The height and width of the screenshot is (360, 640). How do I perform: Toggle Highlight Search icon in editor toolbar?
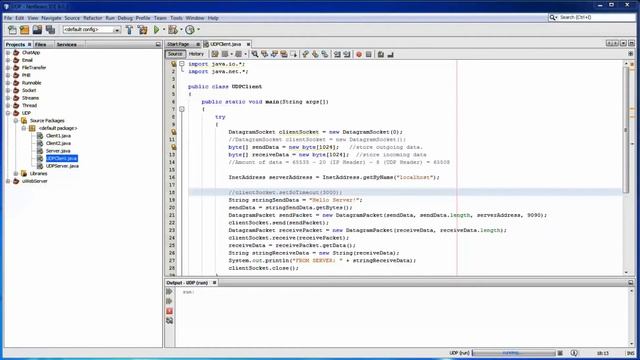tap(284, 54)
